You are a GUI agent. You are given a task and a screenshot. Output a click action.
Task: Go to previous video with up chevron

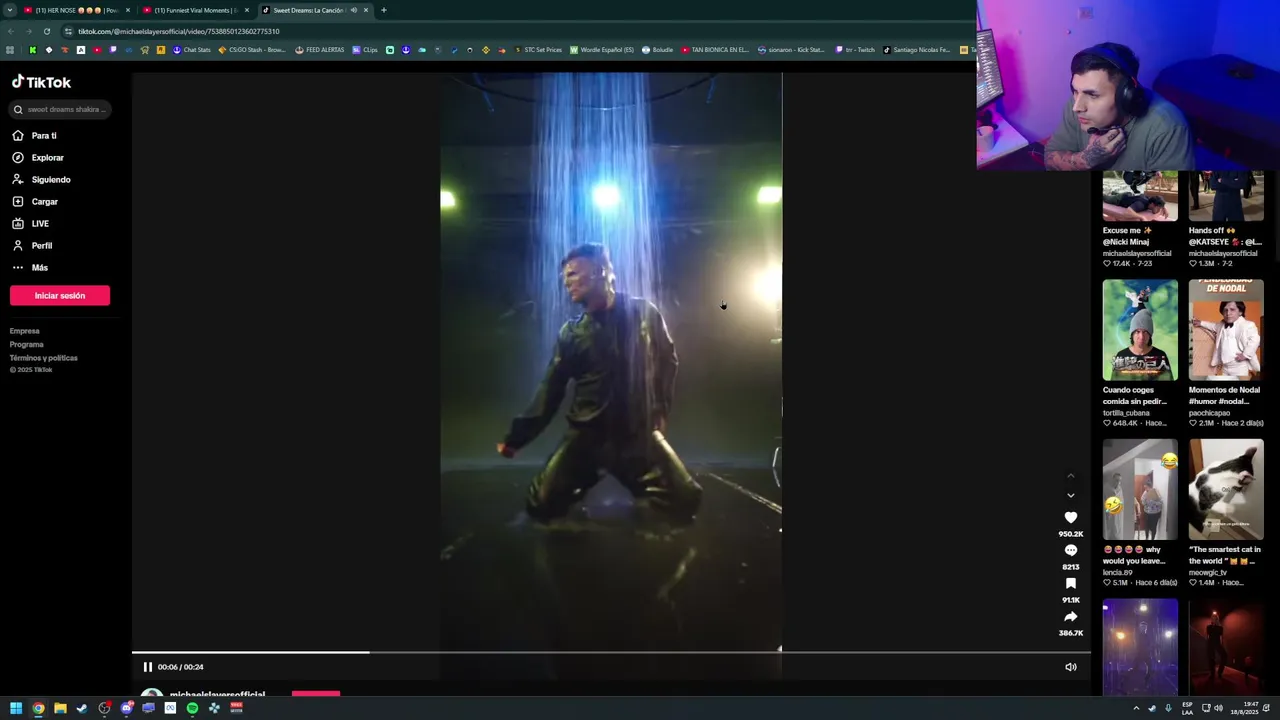[1071, 476]
